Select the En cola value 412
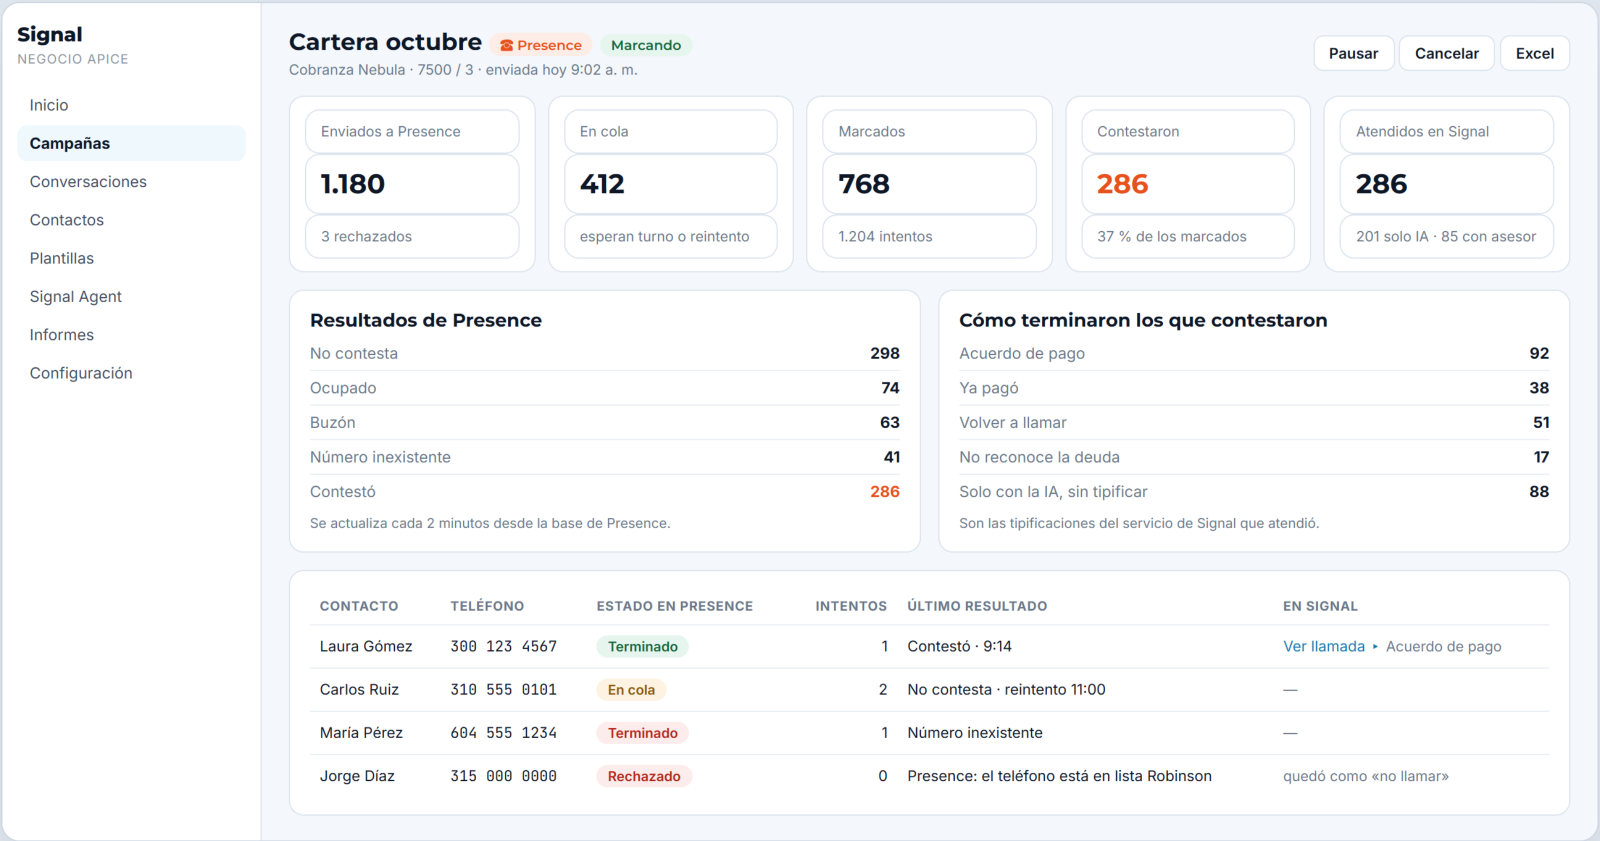The width and height of the screenshot is (1600, 841). [602, 184]
